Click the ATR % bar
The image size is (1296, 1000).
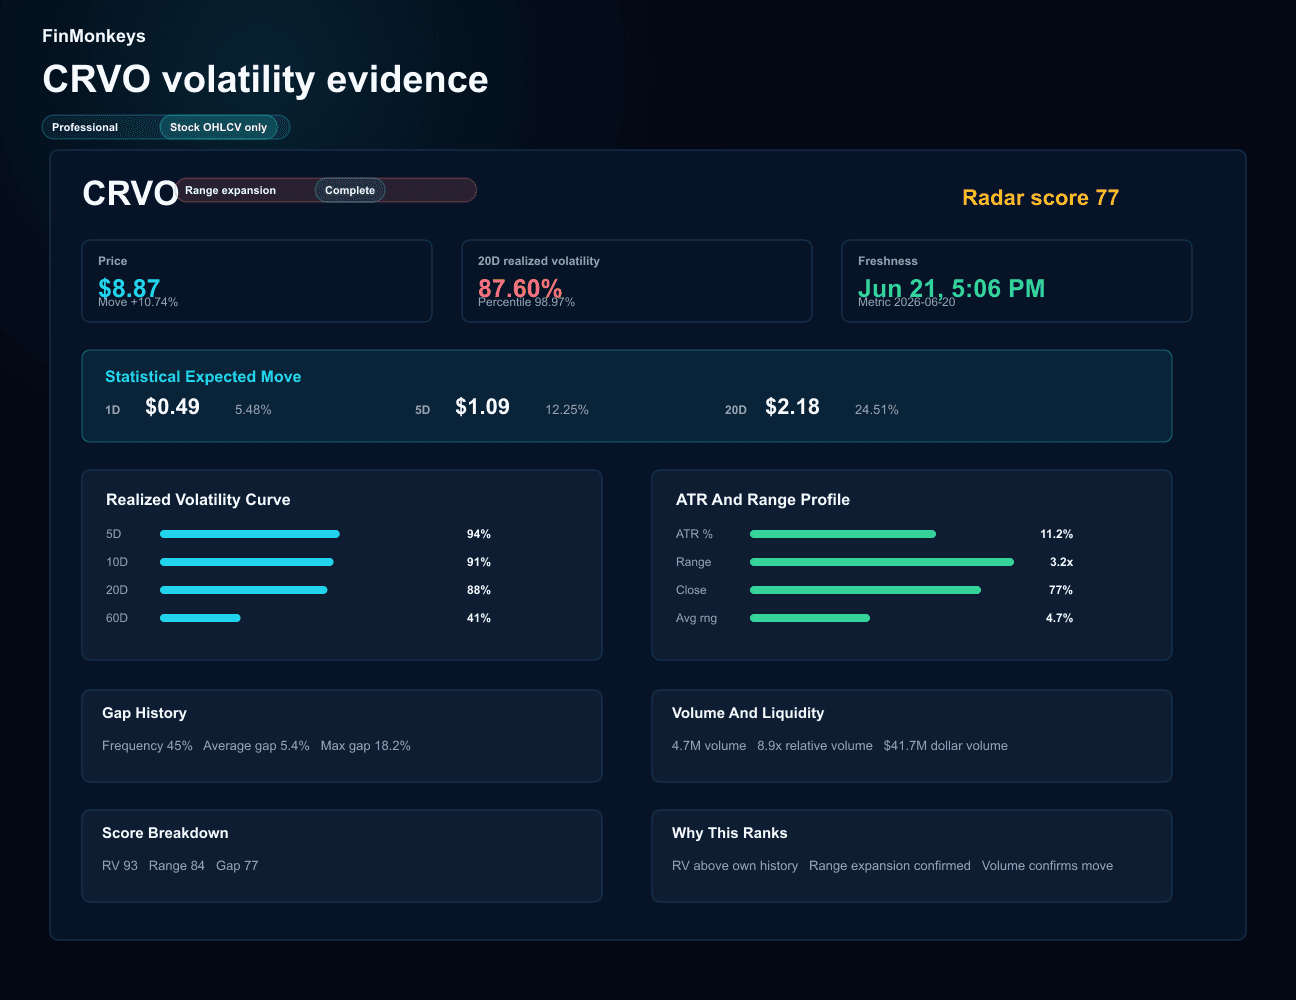coord(843,534)
